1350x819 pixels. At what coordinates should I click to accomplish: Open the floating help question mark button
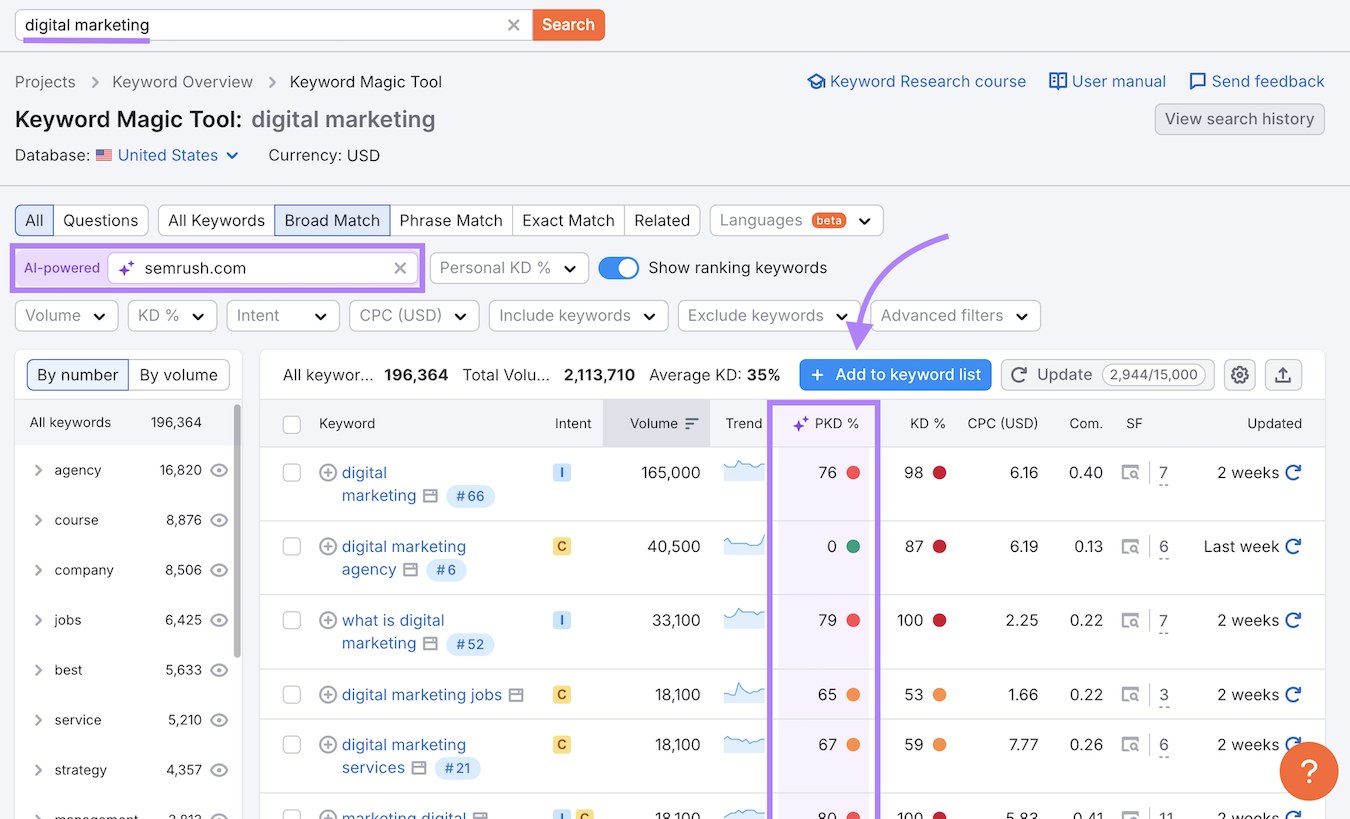(1308, 771)
